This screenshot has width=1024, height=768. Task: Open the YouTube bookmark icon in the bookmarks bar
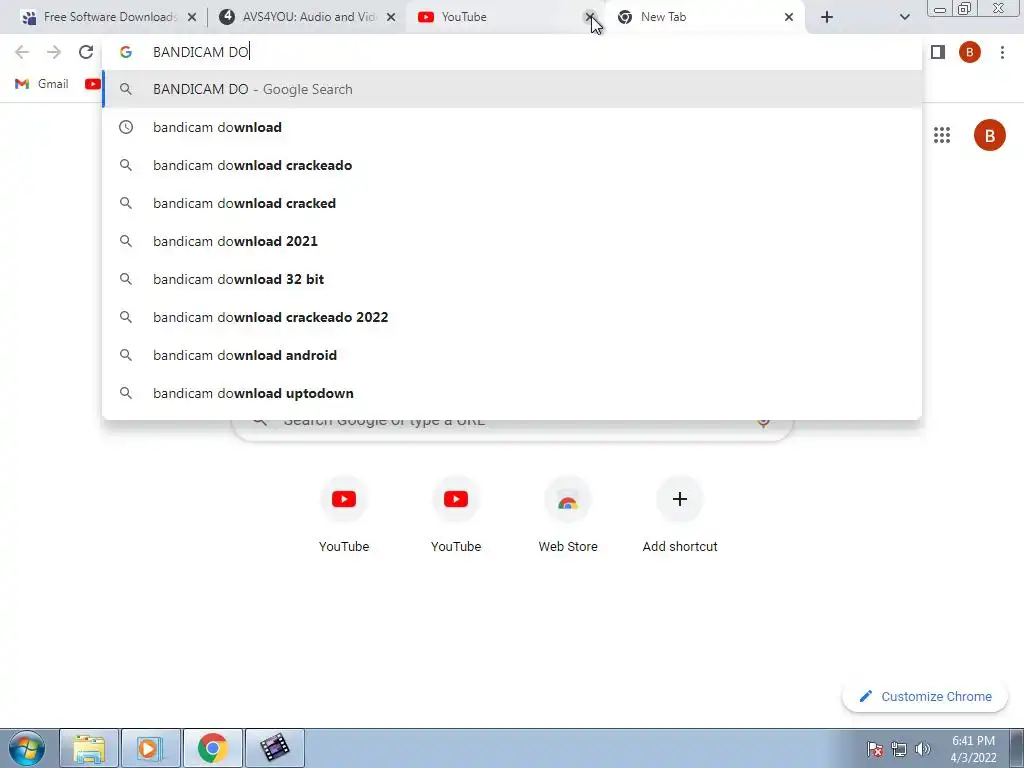pos(93,84)
